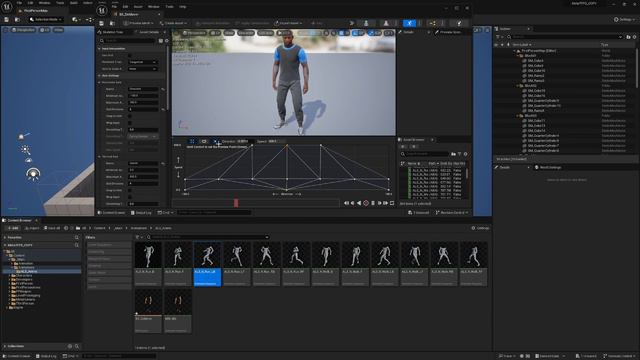This screenshot has height=360, width=640.
Task: Save the current level in main toolbar
Action: click(7, 19)
